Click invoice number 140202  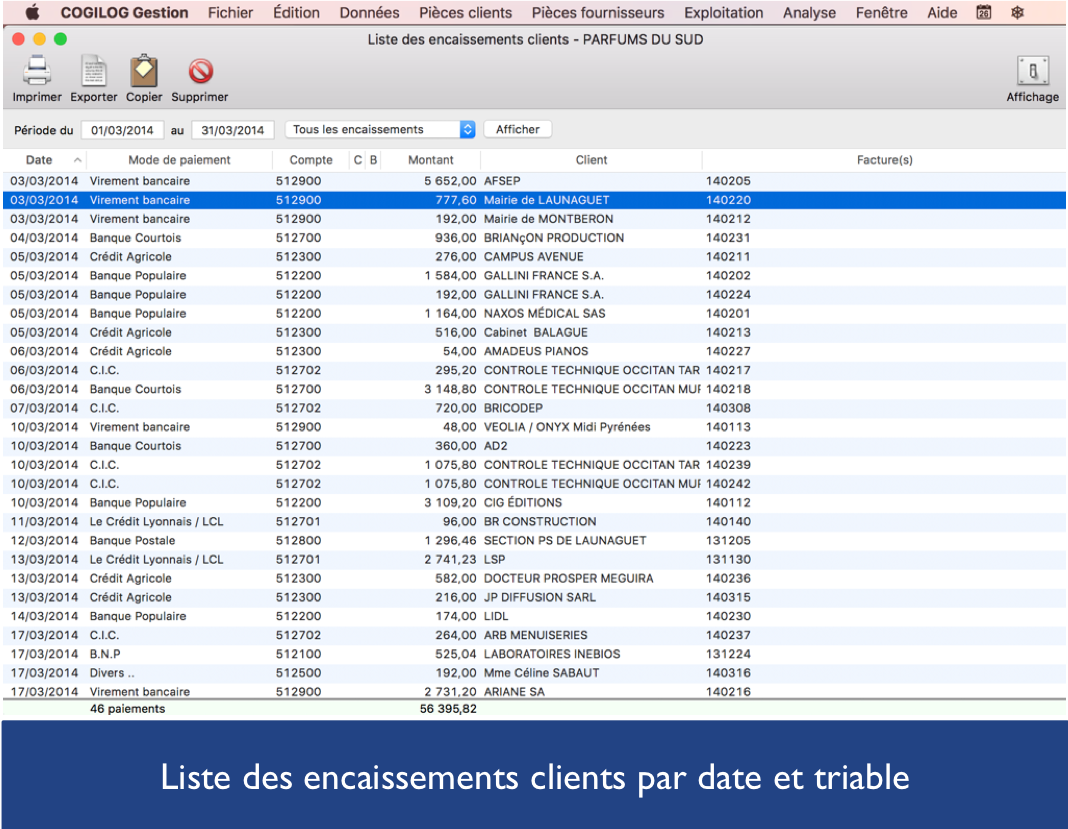tap(728, 276)
